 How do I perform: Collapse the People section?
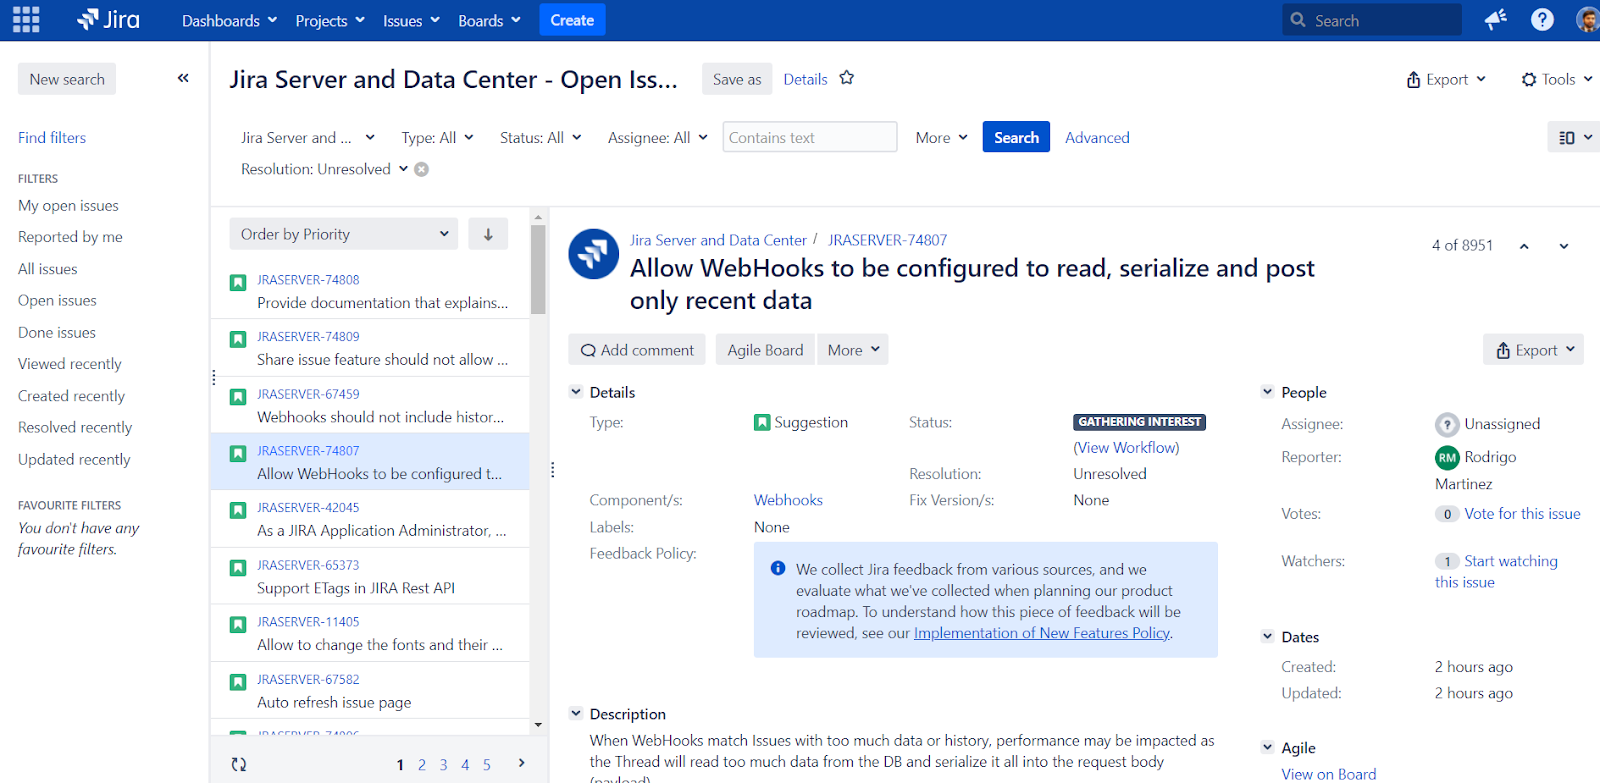click(x=1267, y=392)
